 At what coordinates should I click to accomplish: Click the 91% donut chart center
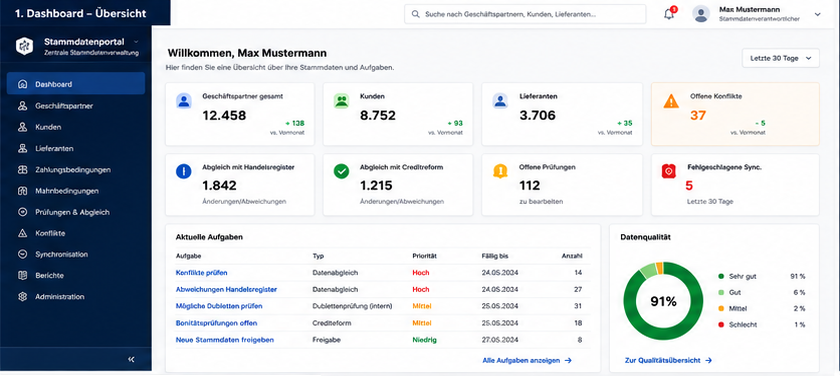click(x=663, y=302)
